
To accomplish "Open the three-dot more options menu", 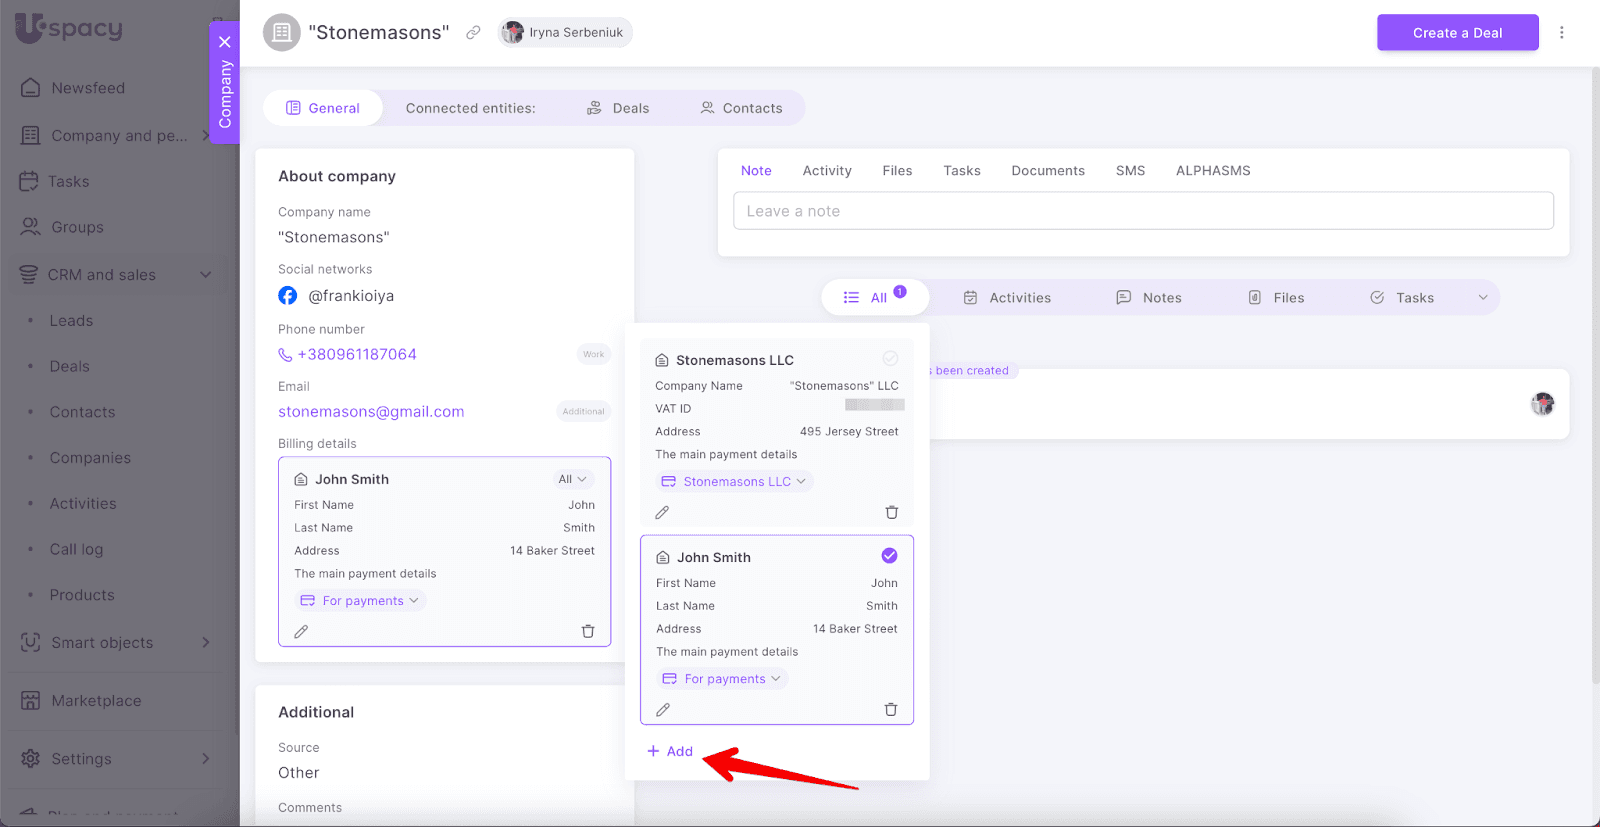I will click(x=1561, y=33).
